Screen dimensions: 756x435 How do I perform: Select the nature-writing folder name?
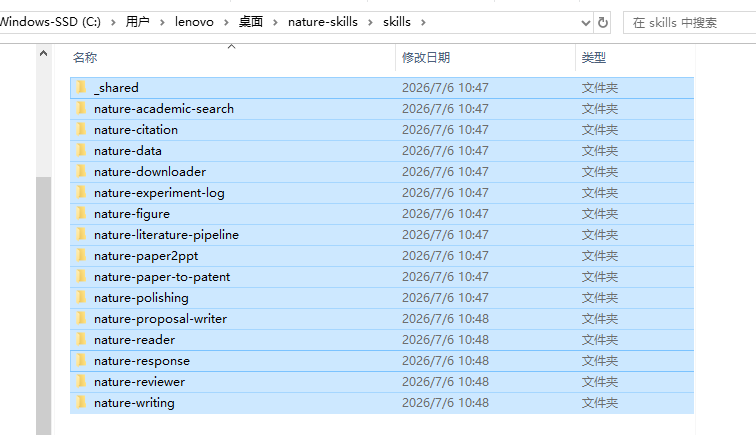[135, 403]
